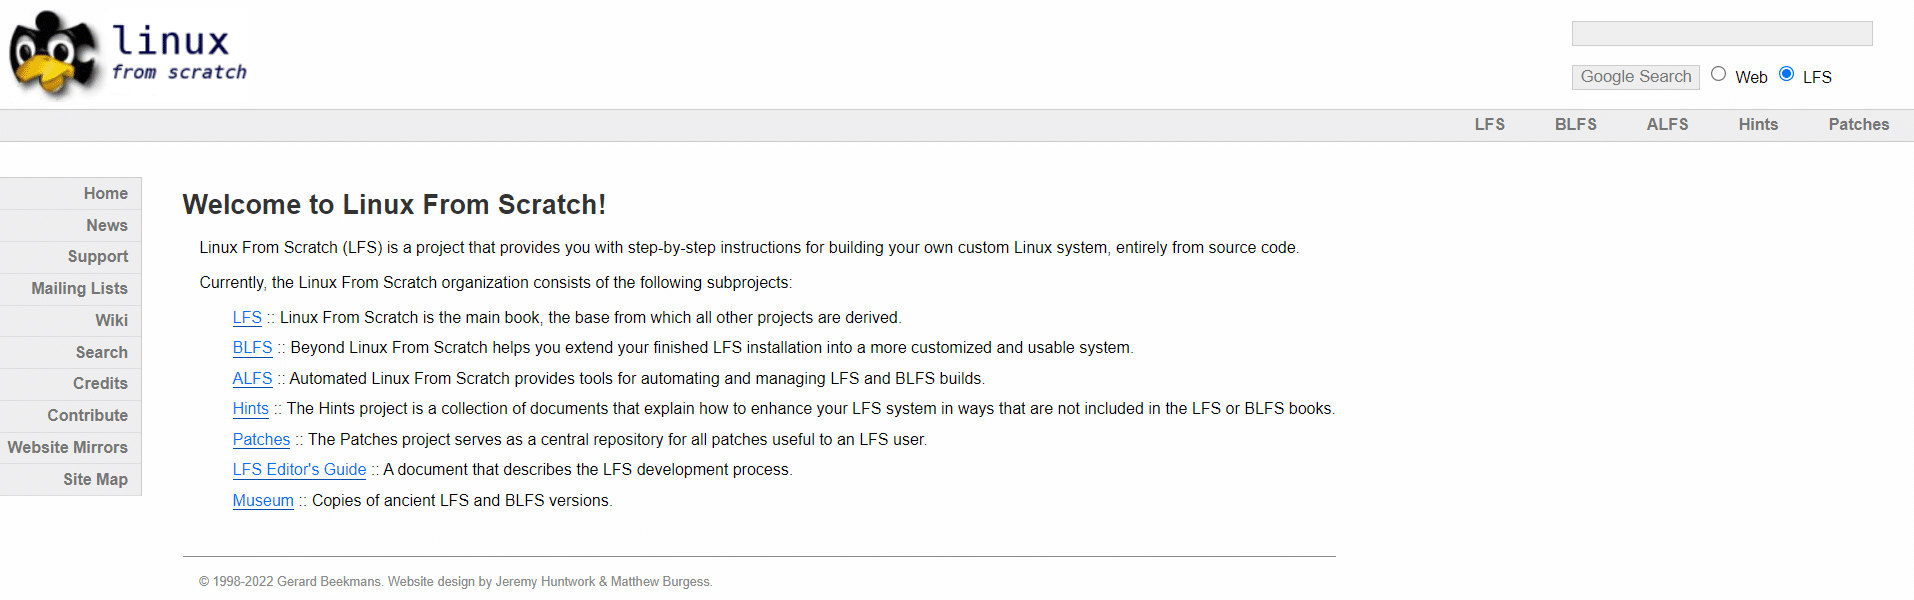Follow the BLFS subproject link in text
This screenshot has width=1914, height=600.
tap(252, 348)
